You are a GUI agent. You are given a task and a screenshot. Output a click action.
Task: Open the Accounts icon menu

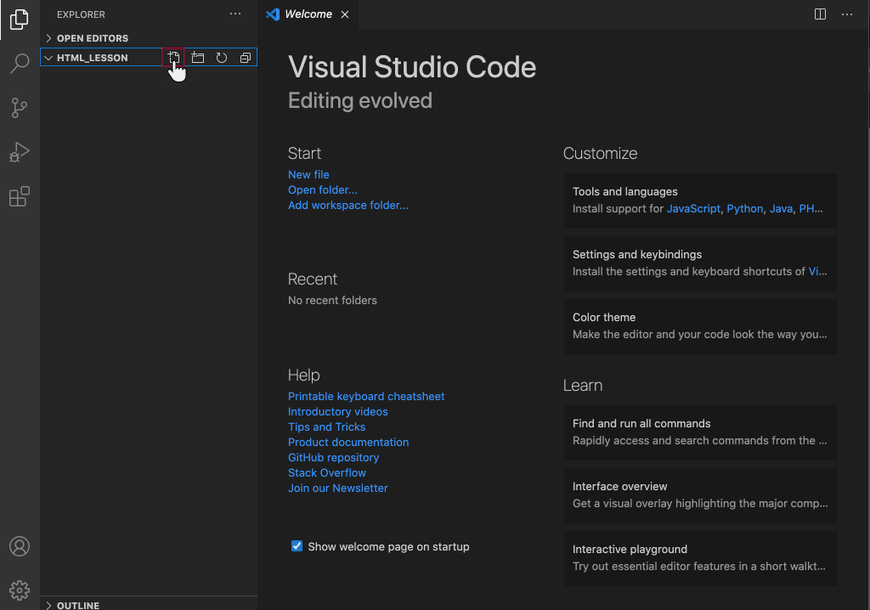click(19, 546)
